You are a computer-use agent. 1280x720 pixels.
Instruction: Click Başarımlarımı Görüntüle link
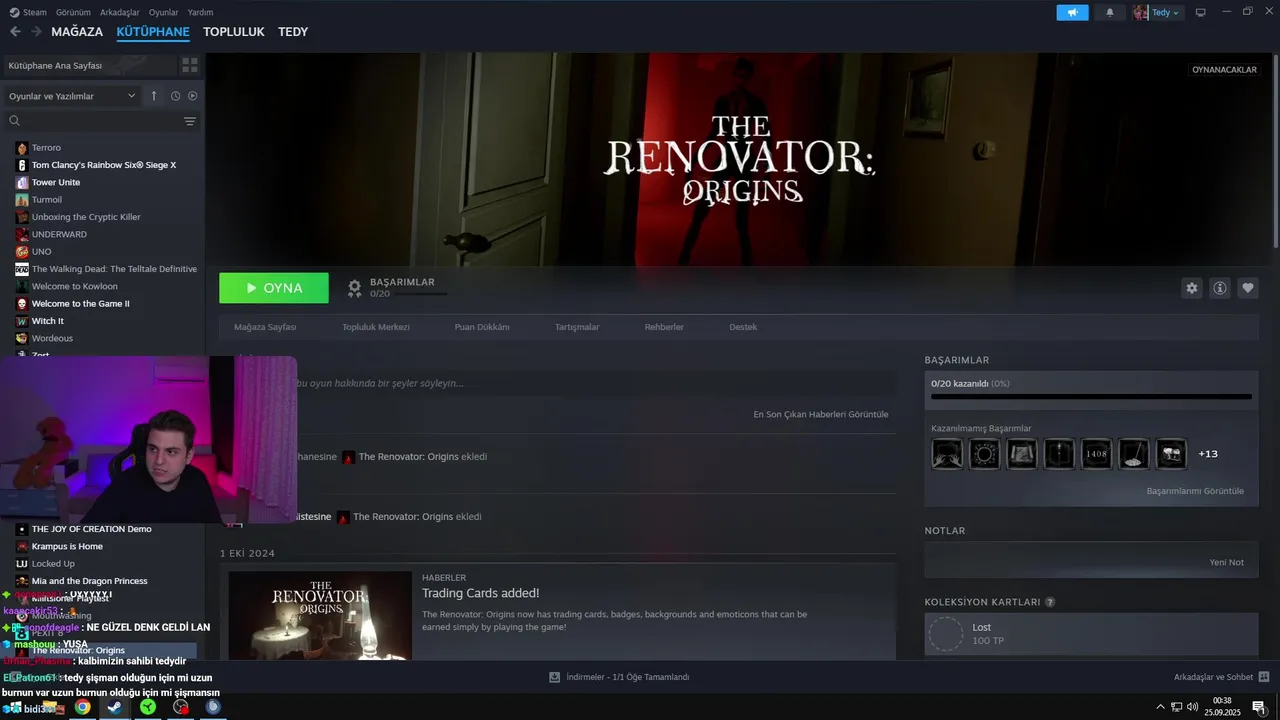tap(1195, 491)
